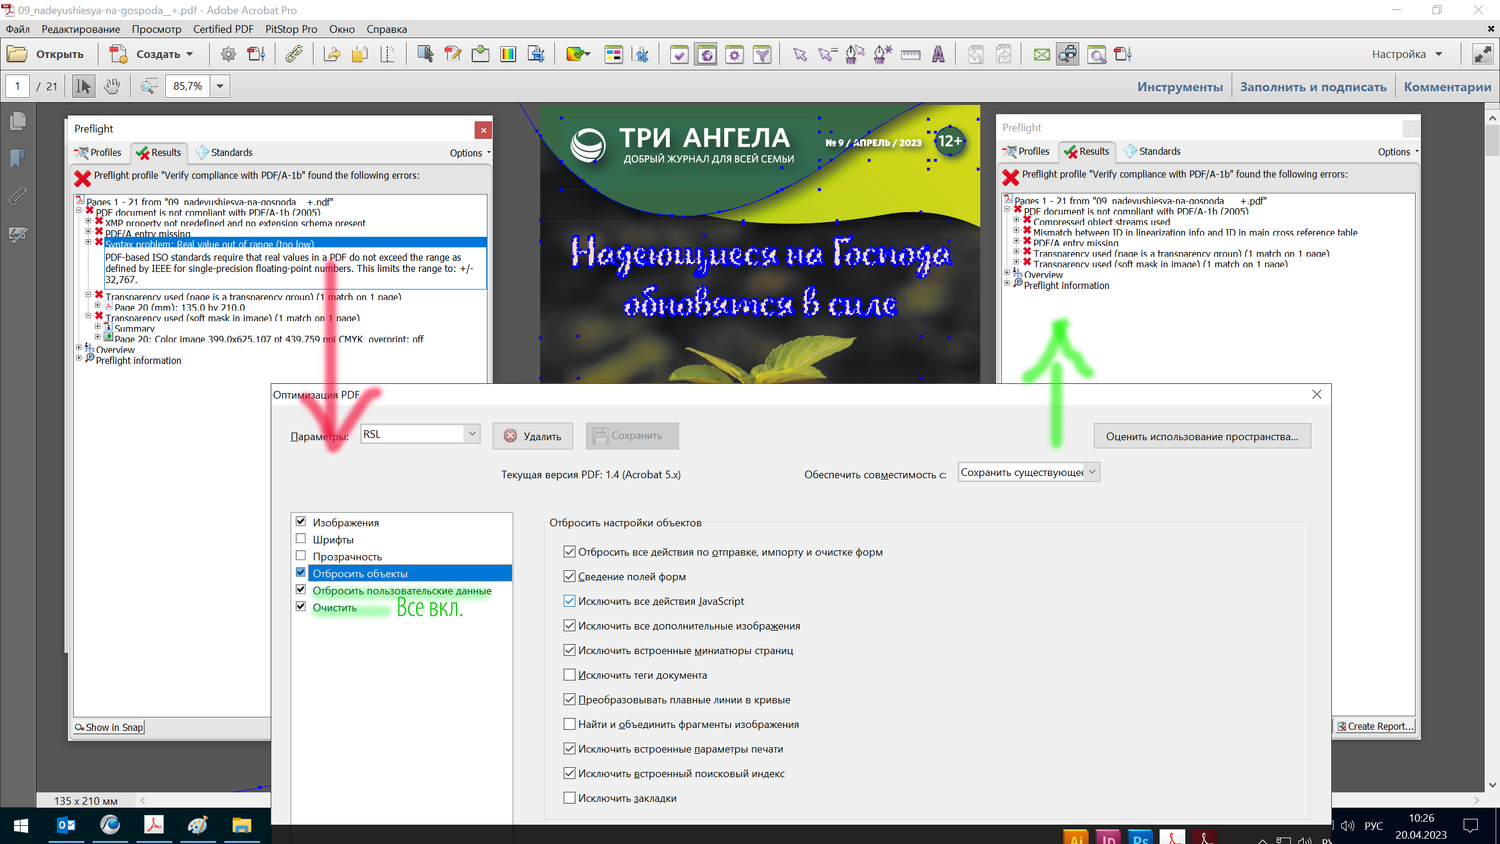Check the Прозрачность panel checkbox

301,556
